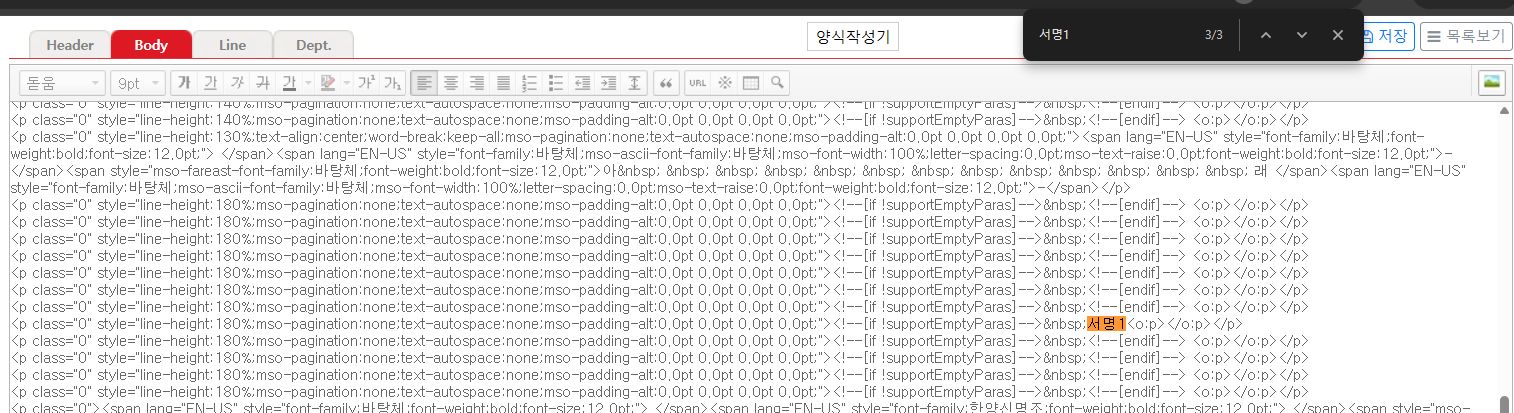1514x413 pixels.
Task: Switch to the Header tab
Action: click(69, 45)
